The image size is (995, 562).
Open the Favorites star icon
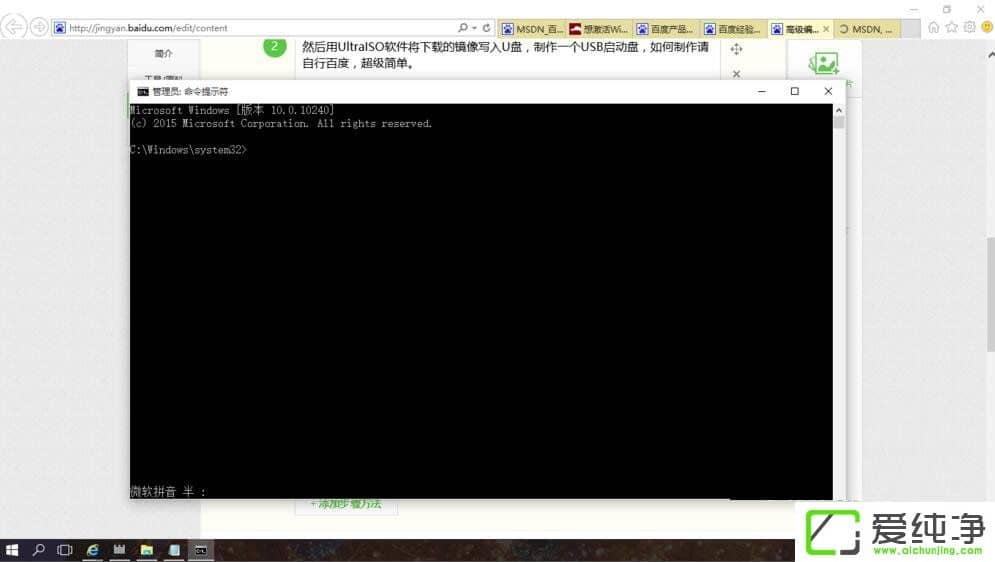click(x=951, y=27)
